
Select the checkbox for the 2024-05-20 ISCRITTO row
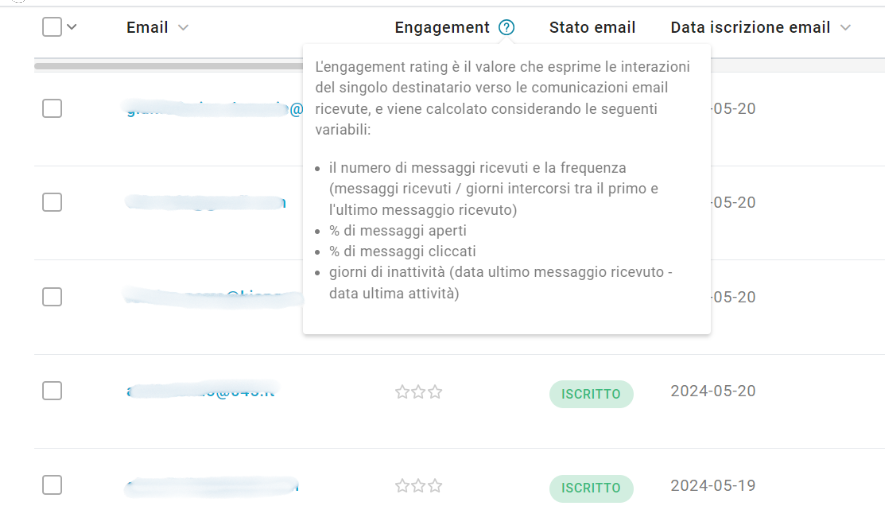(52, 391)
